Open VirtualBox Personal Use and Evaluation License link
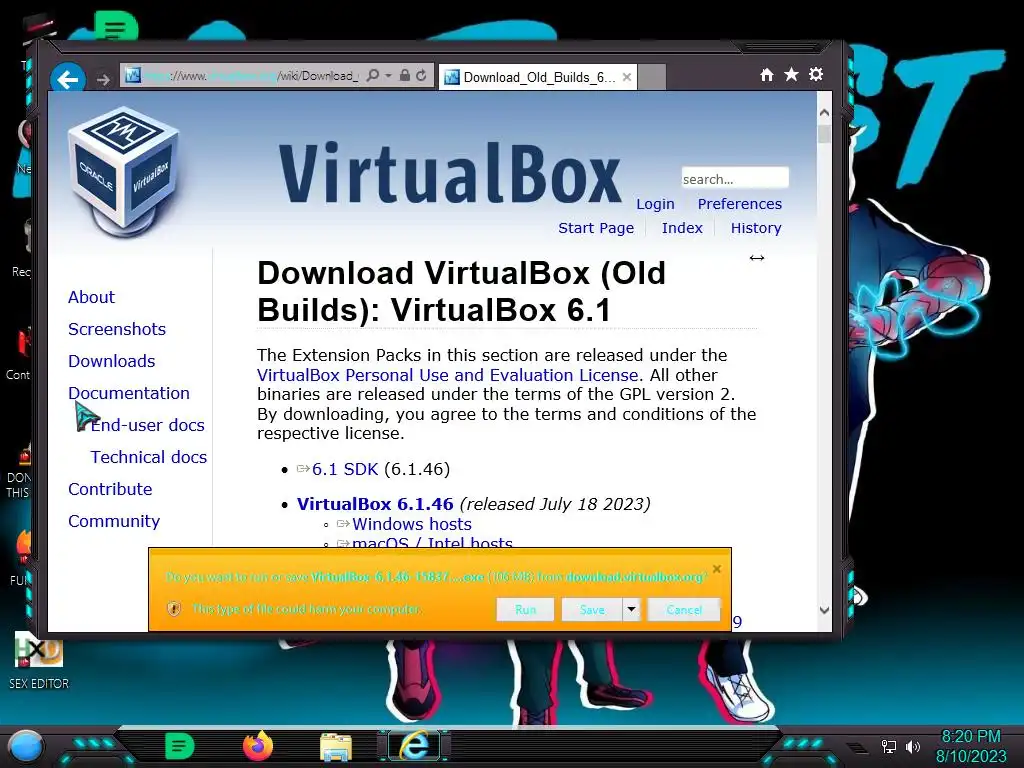The height and width of the screenshot is (768, 1024). click(x=447, y=375)
